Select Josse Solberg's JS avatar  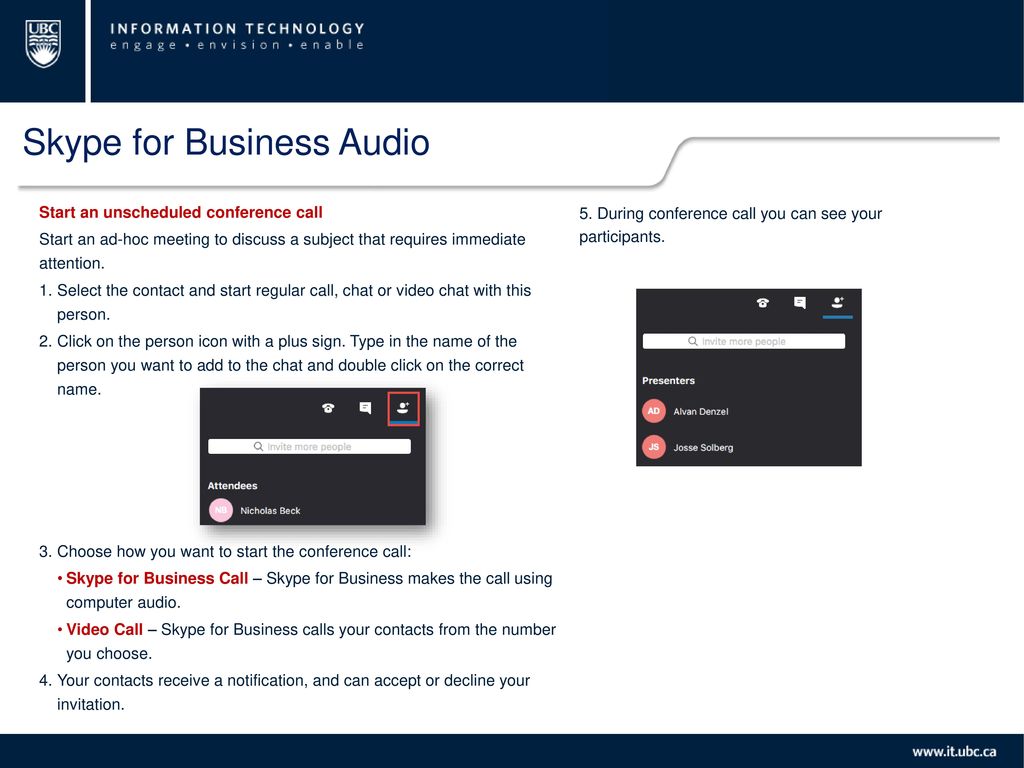(x=654, y=447)
